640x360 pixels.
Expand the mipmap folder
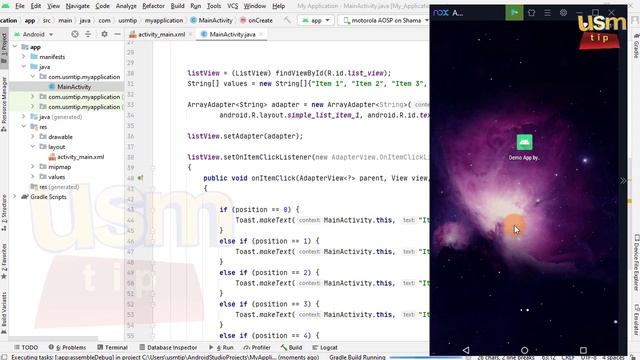[33, 167]
